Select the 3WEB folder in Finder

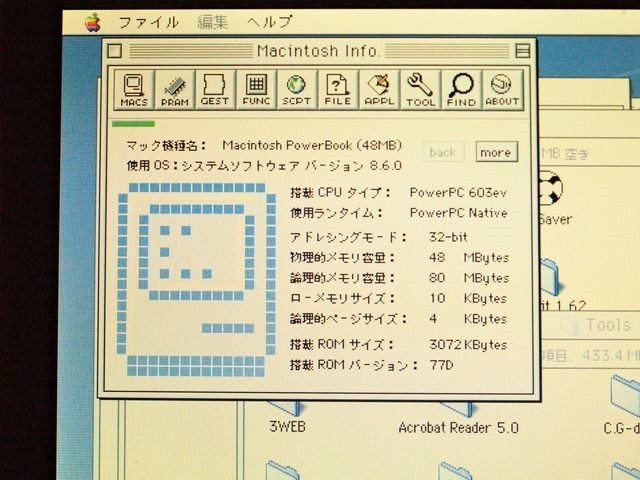click(x=287, y=416)
